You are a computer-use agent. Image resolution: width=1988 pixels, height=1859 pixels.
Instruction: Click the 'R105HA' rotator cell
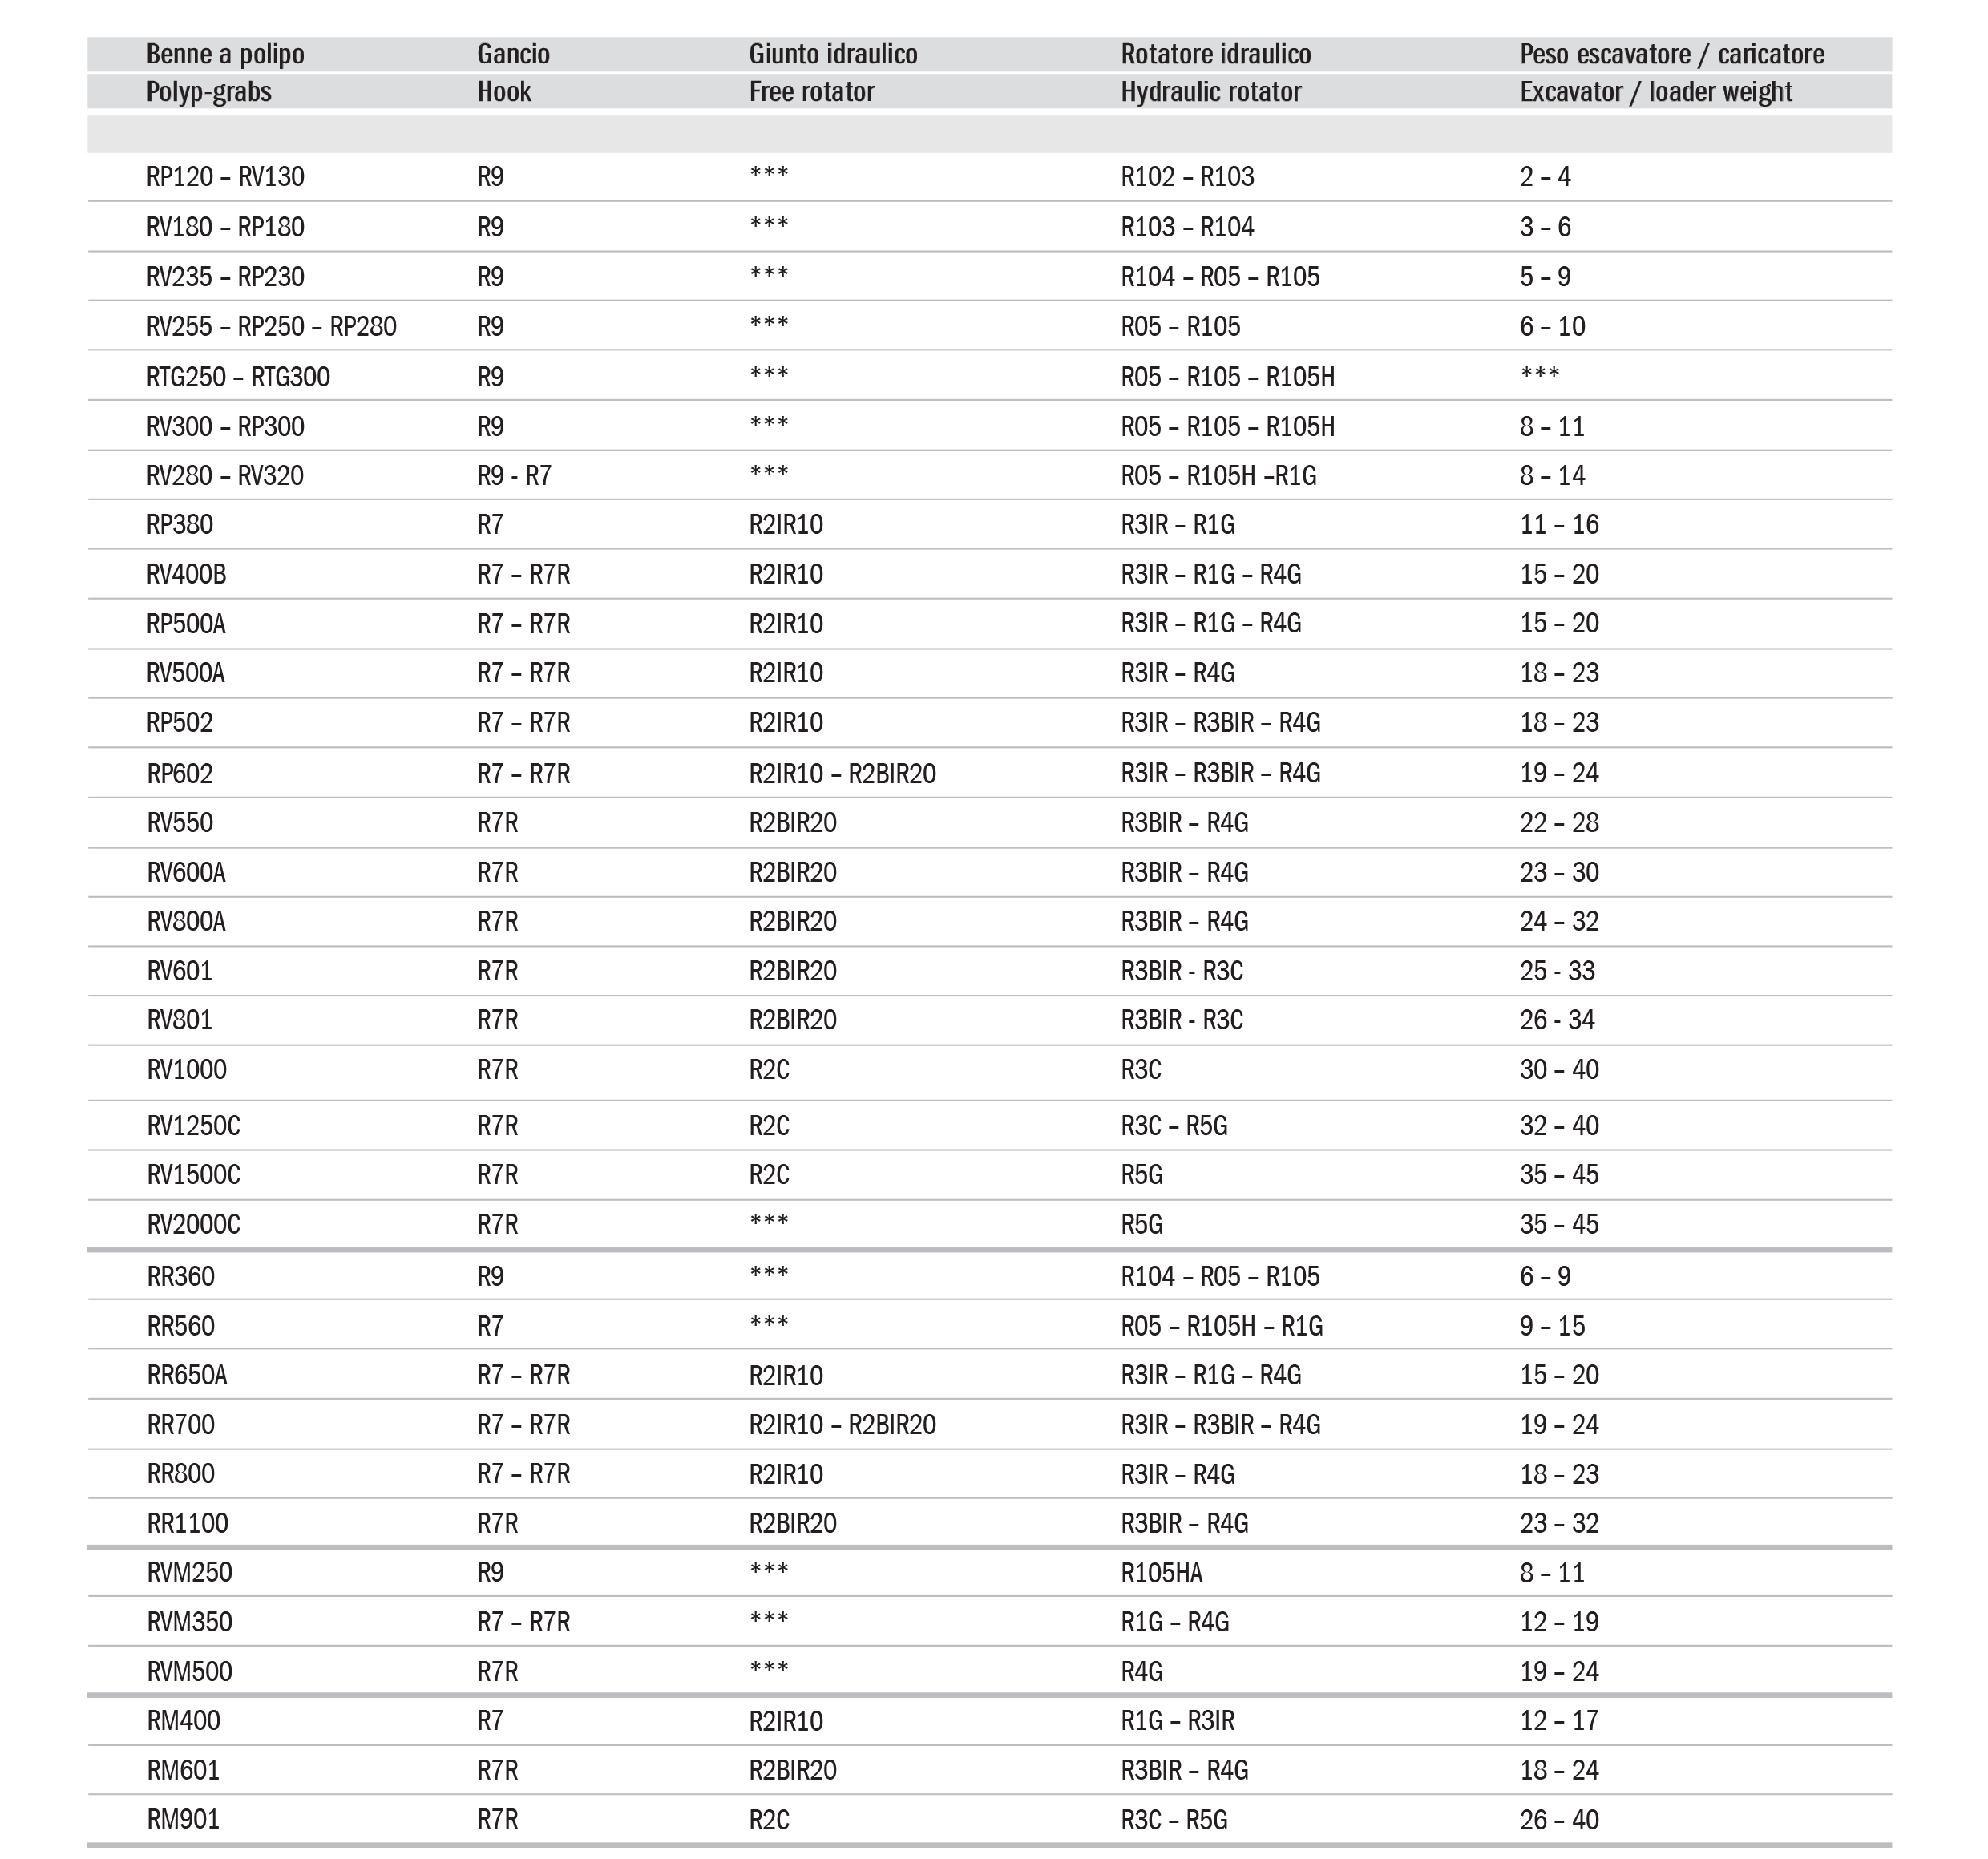1161,1574
